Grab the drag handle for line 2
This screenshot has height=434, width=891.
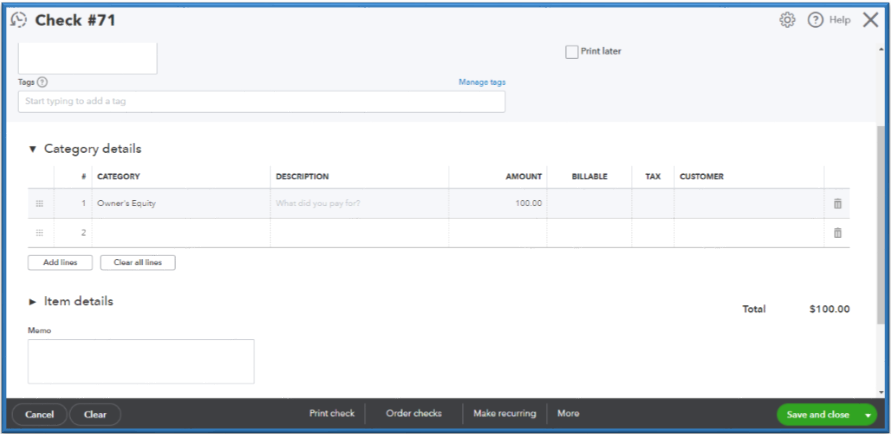click(39, 233)
